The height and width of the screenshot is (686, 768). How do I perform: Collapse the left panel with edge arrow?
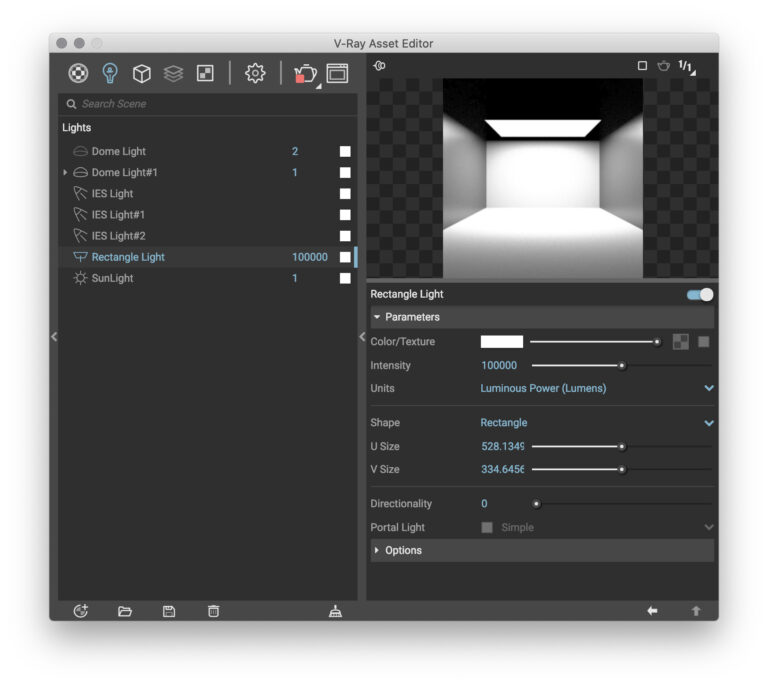pos(54,336)
